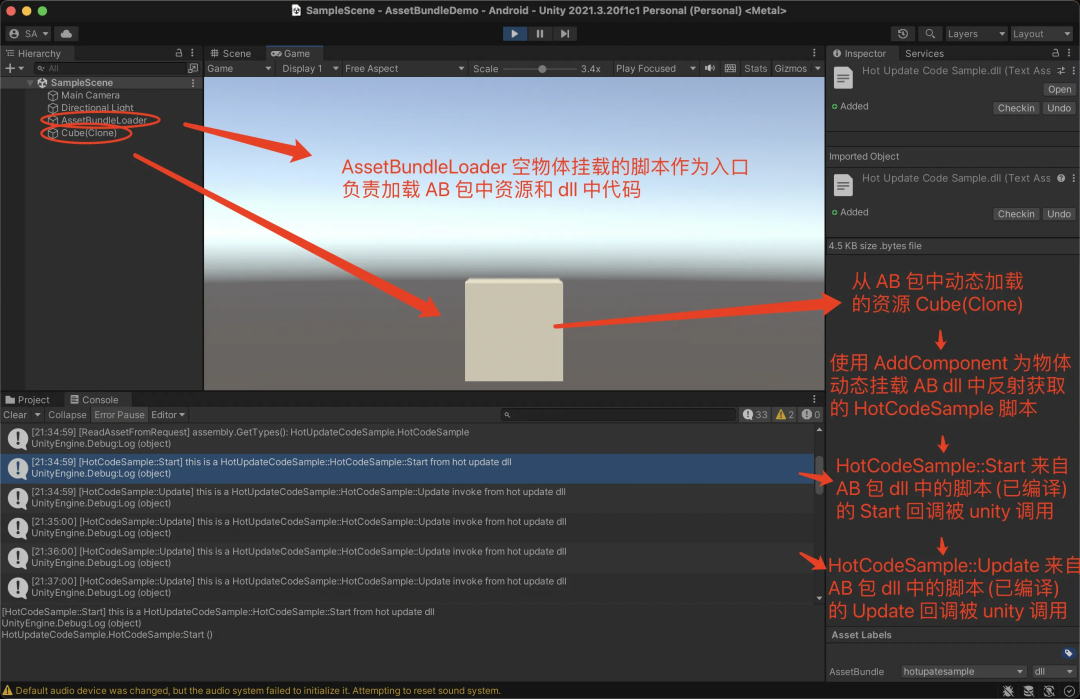Image resolution: width=1080 pixels, height=699 pixels.
Task: Select AssetBundleLoader in the Hierarchy
Action: (103, 120)
